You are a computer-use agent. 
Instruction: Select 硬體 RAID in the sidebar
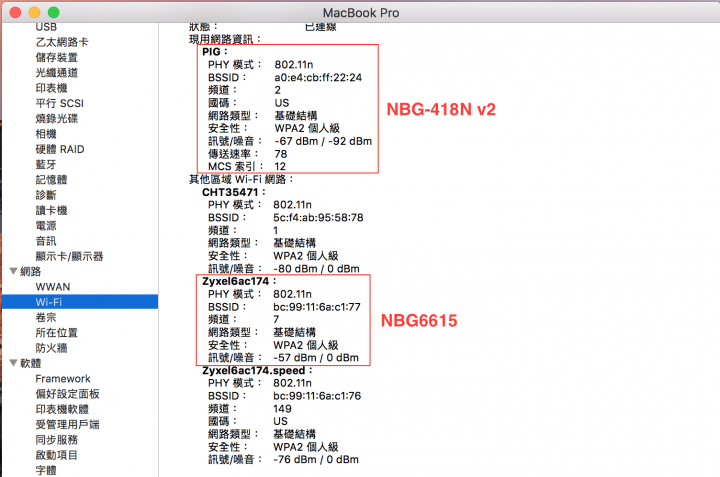(x=60, y=149)
